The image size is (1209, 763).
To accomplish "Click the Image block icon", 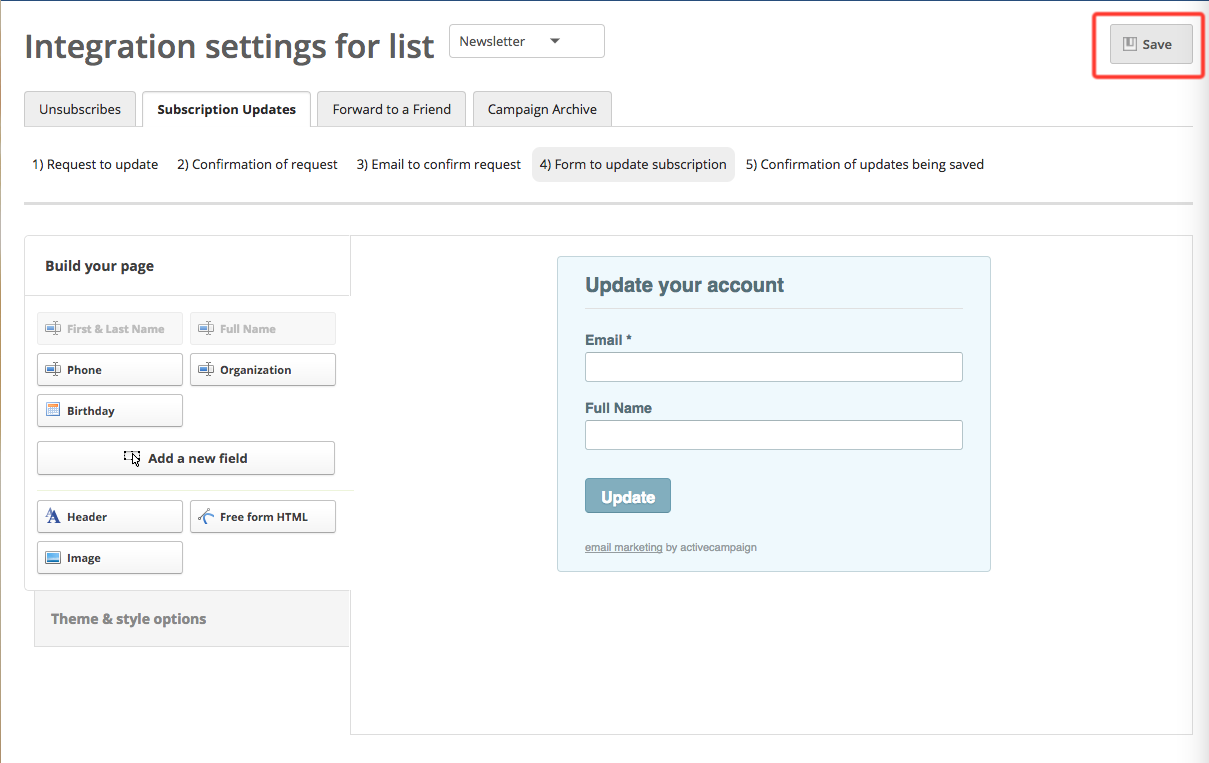I will coord(52,557).
